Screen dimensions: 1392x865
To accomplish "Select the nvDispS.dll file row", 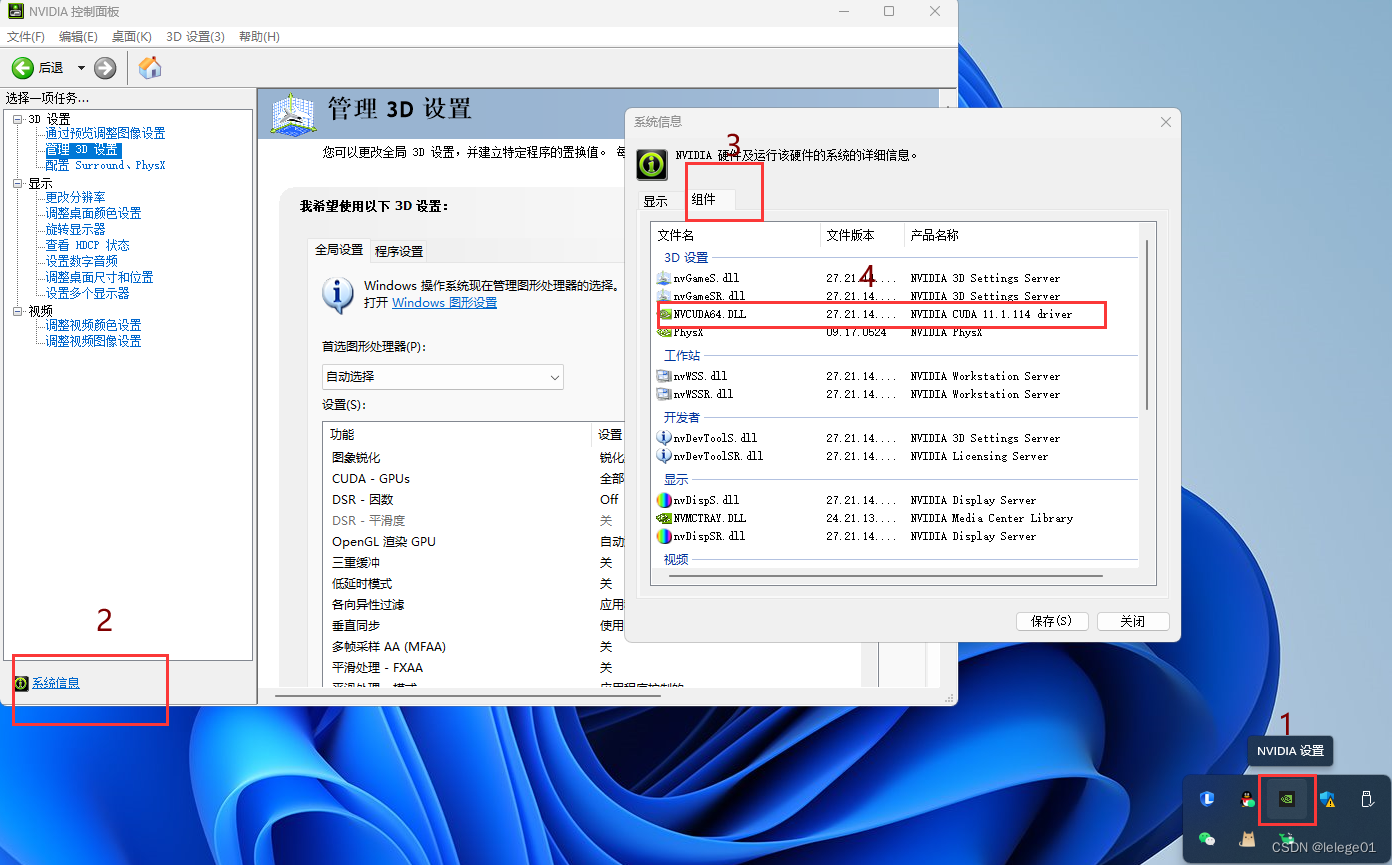I will pyautogui.click(x=896, y=500).
